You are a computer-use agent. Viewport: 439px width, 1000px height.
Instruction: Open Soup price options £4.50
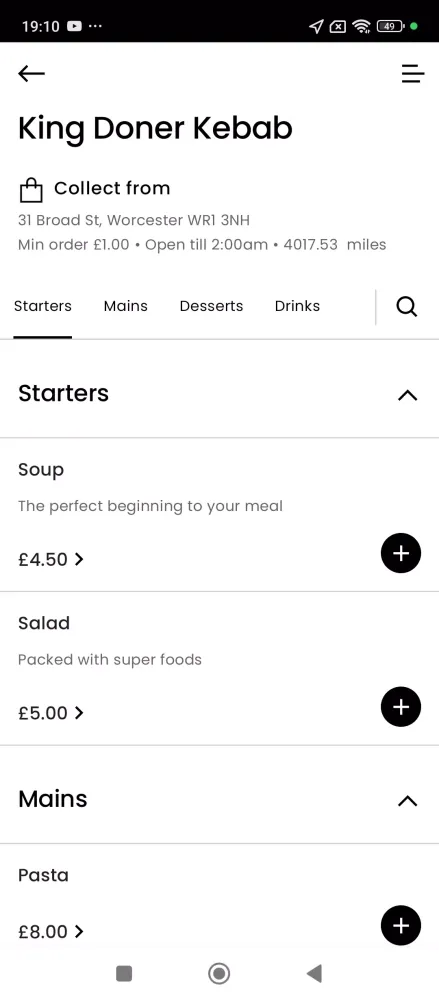[51, 559]
